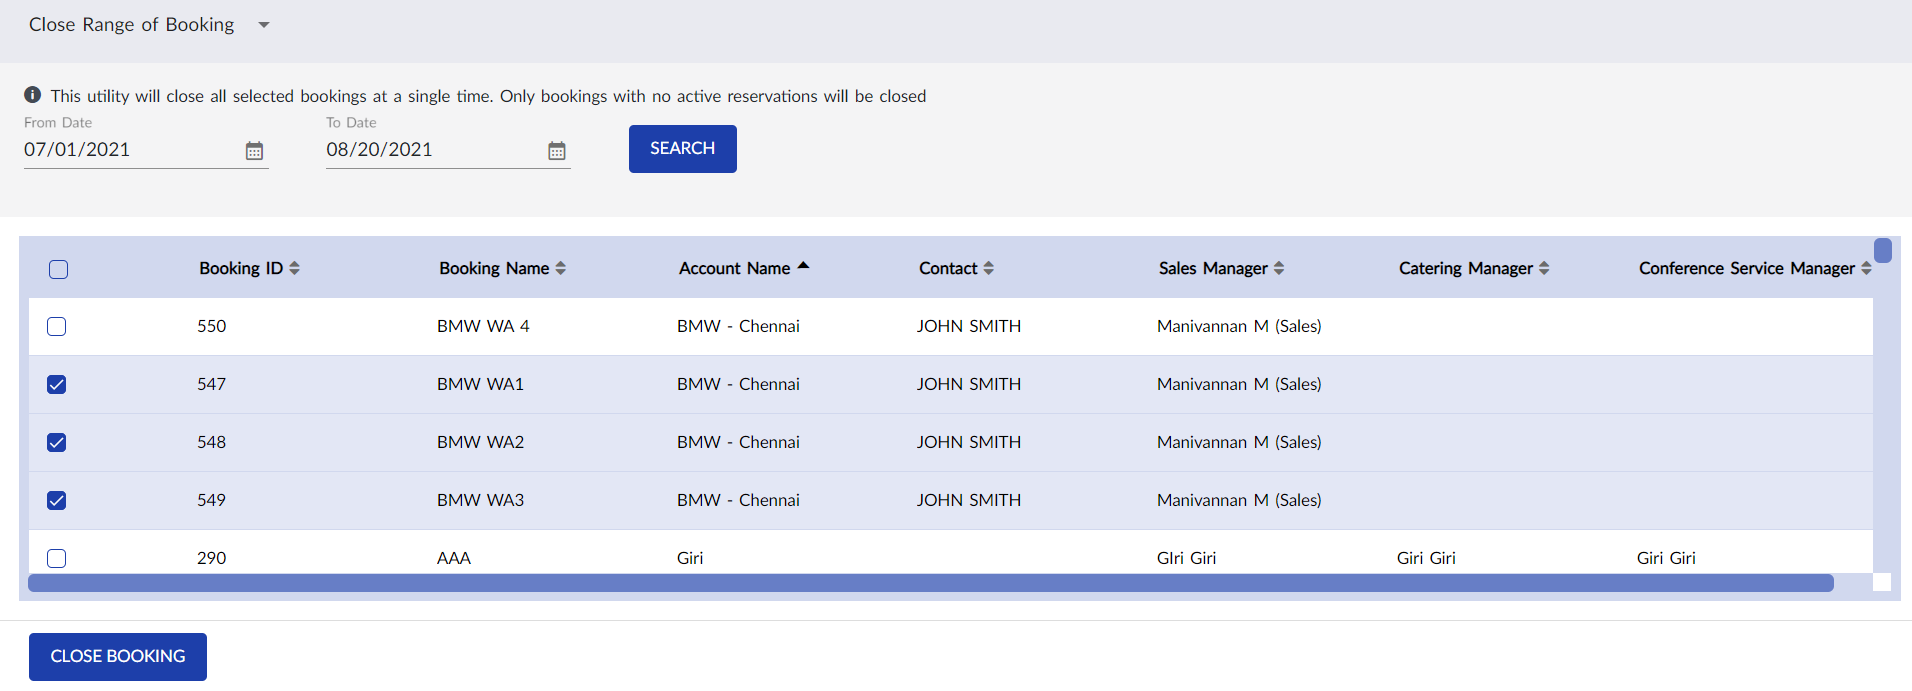Select the booking ID cell 550
Viewport: 1912px width, 691px height.
point(212,326)
